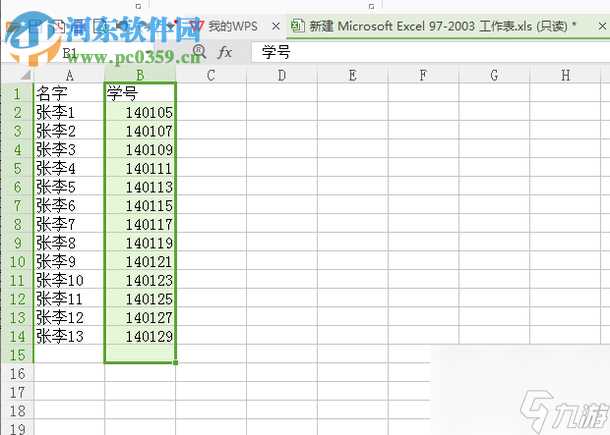Click cell with value 140105
This screenshot has width=610, height=435.
(x=140, y=112)
